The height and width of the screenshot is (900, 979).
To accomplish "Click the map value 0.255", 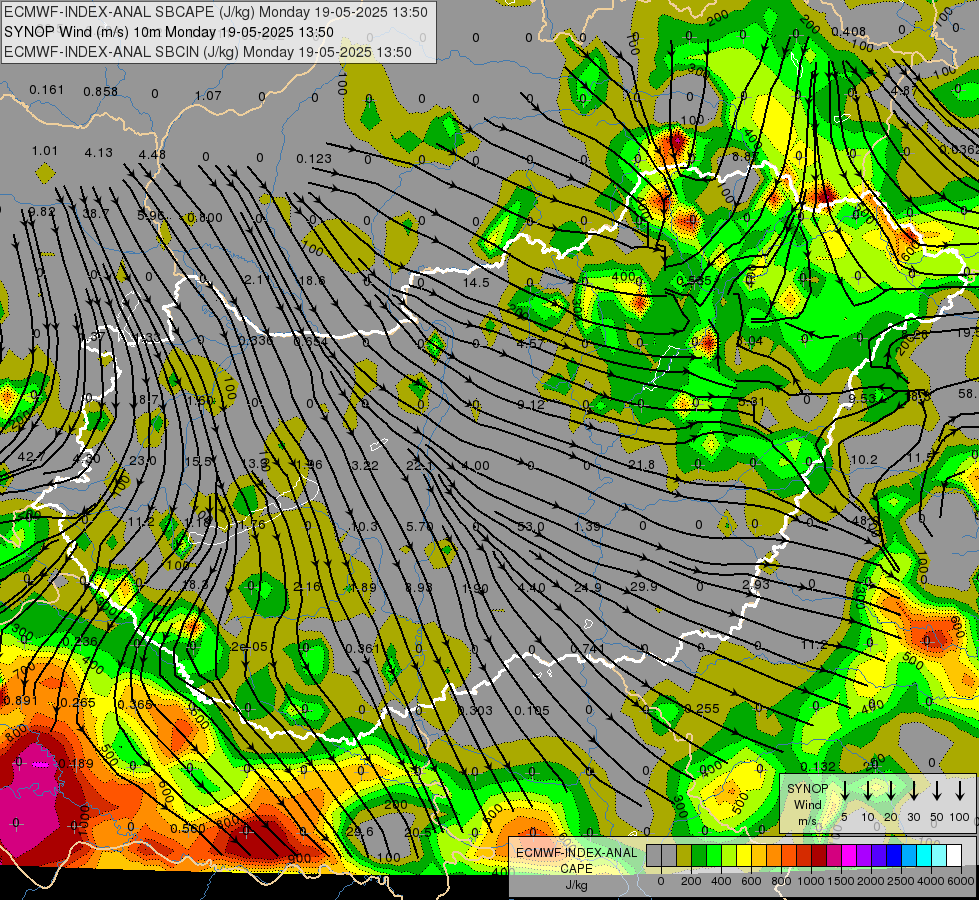I will click(702, 708).
